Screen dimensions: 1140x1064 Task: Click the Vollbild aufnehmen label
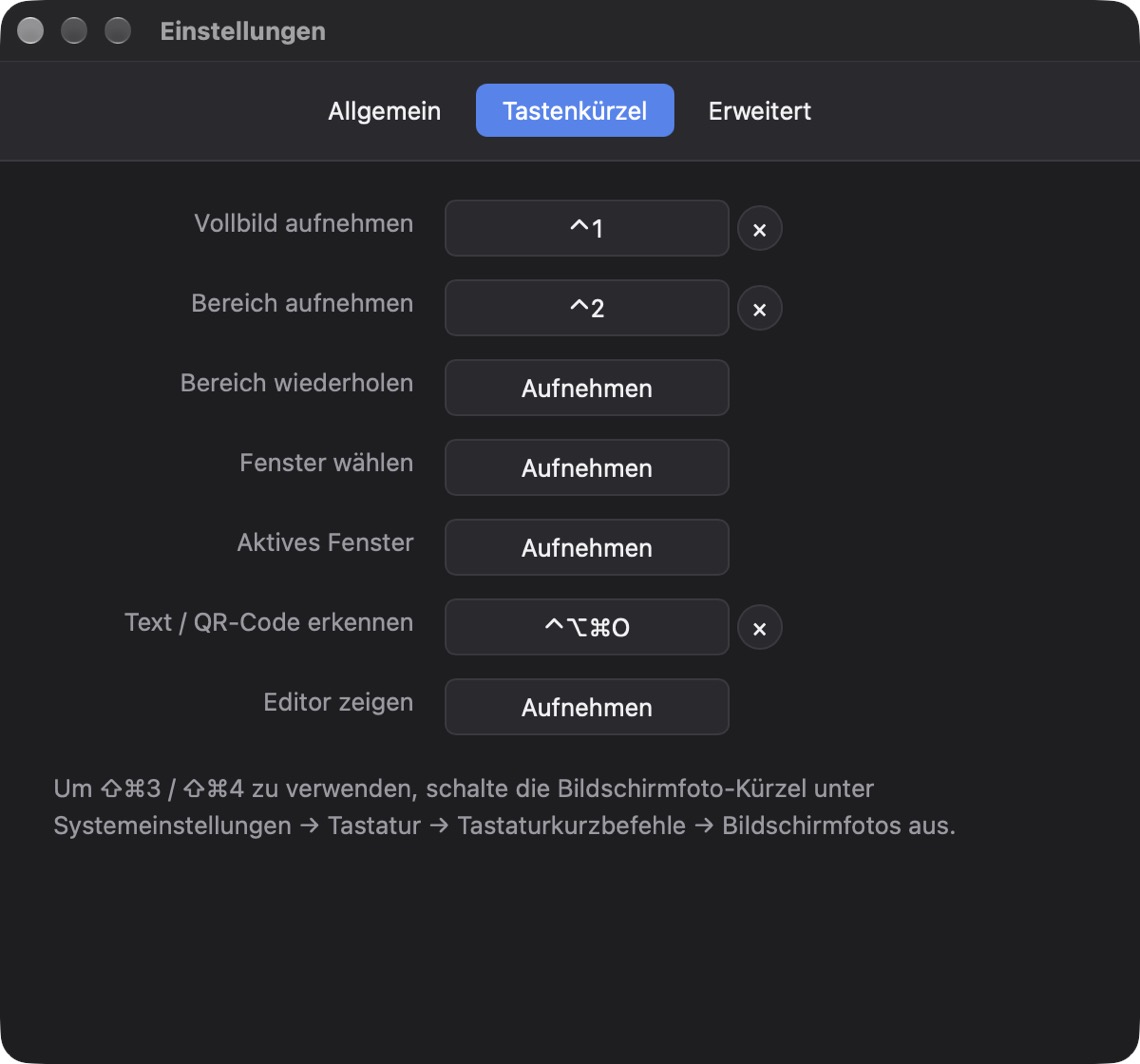(x=303, y=224)
